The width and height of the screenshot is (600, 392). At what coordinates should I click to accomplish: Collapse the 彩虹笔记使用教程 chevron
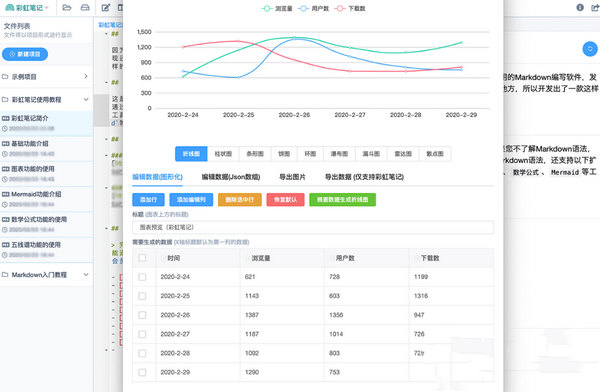coord(86,100)
